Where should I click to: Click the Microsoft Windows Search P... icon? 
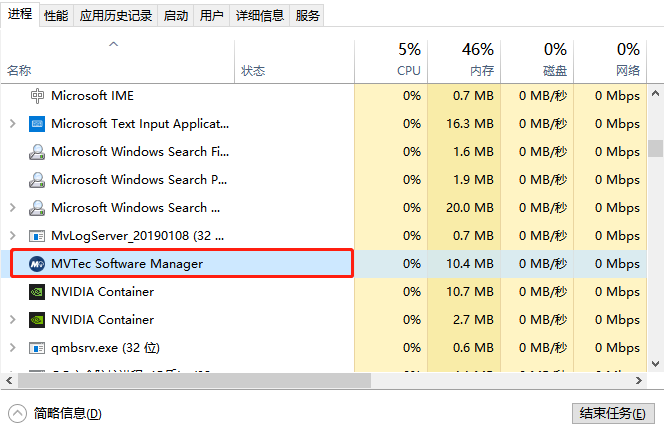click(x=37, y=180)
